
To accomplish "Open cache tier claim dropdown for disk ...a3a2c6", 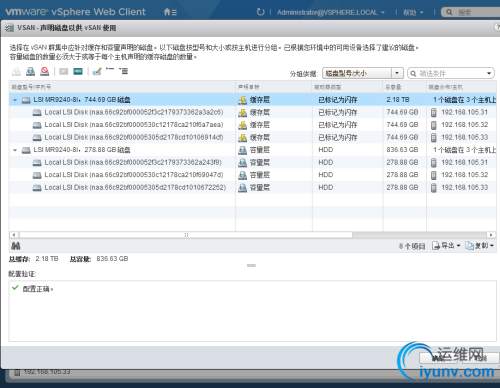I will pyautogui.click(x=254, y=112).
